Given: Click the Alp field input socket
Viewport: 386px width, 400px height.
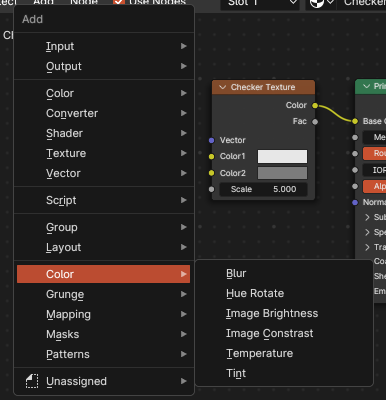Looking at the screenshot, I should (x=355, y=186).
